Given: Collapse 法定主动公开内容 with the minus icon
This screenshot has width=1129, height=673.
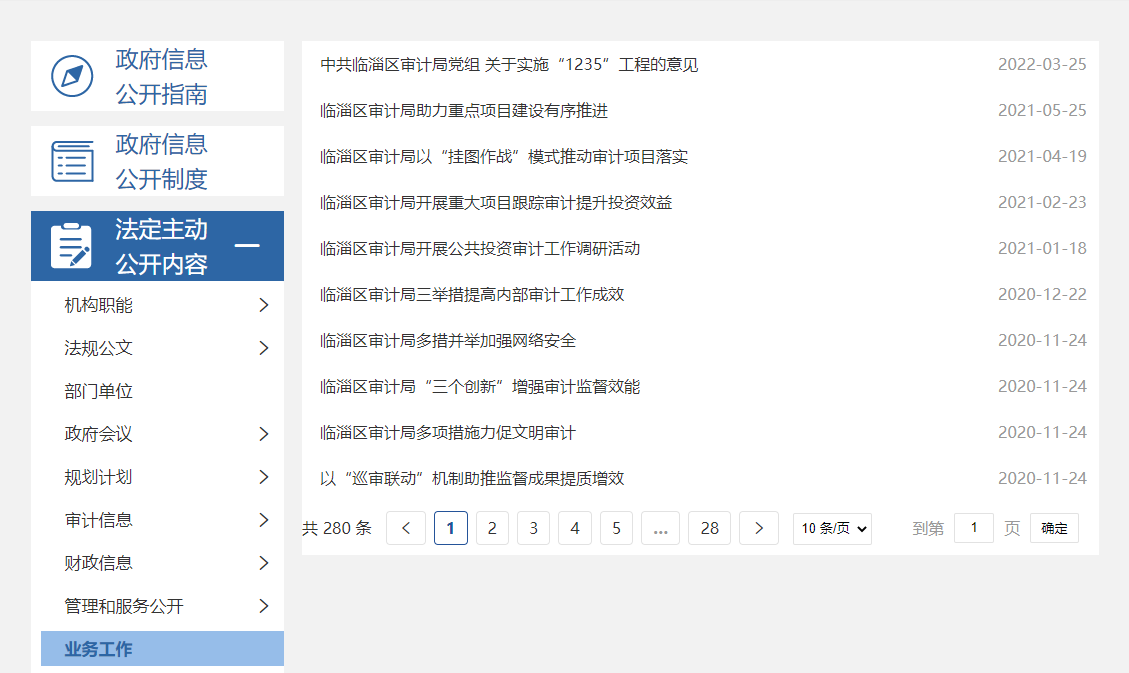Looking at the screenshot, I should (x=246, y=246).
